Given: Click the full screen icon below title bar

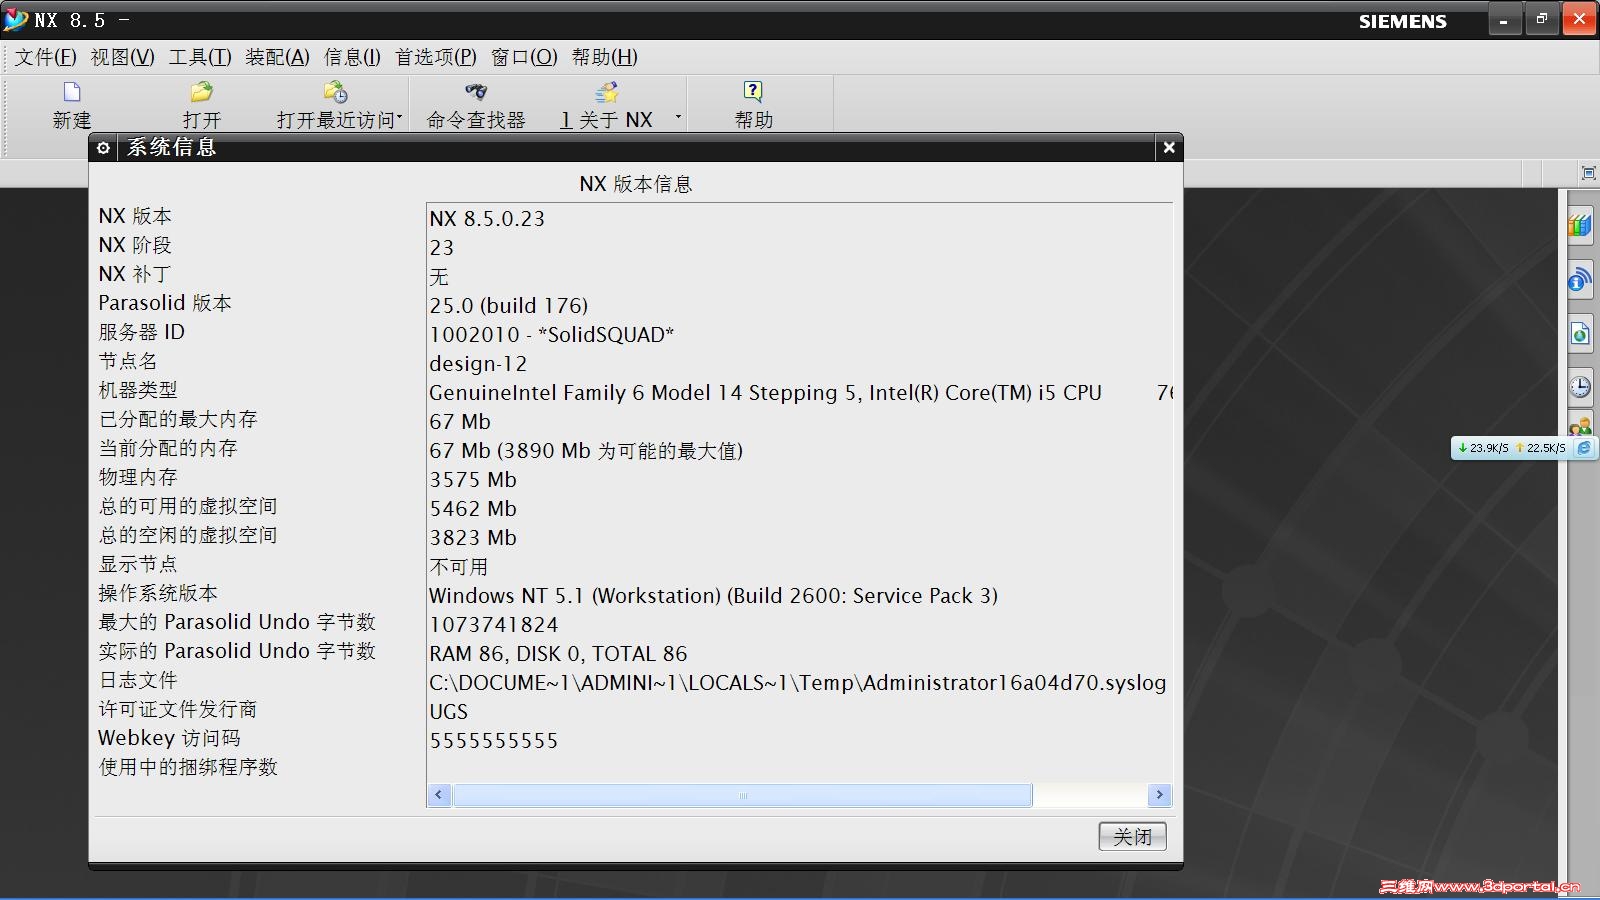Looking at the screenshot, I should (1588, 173).
